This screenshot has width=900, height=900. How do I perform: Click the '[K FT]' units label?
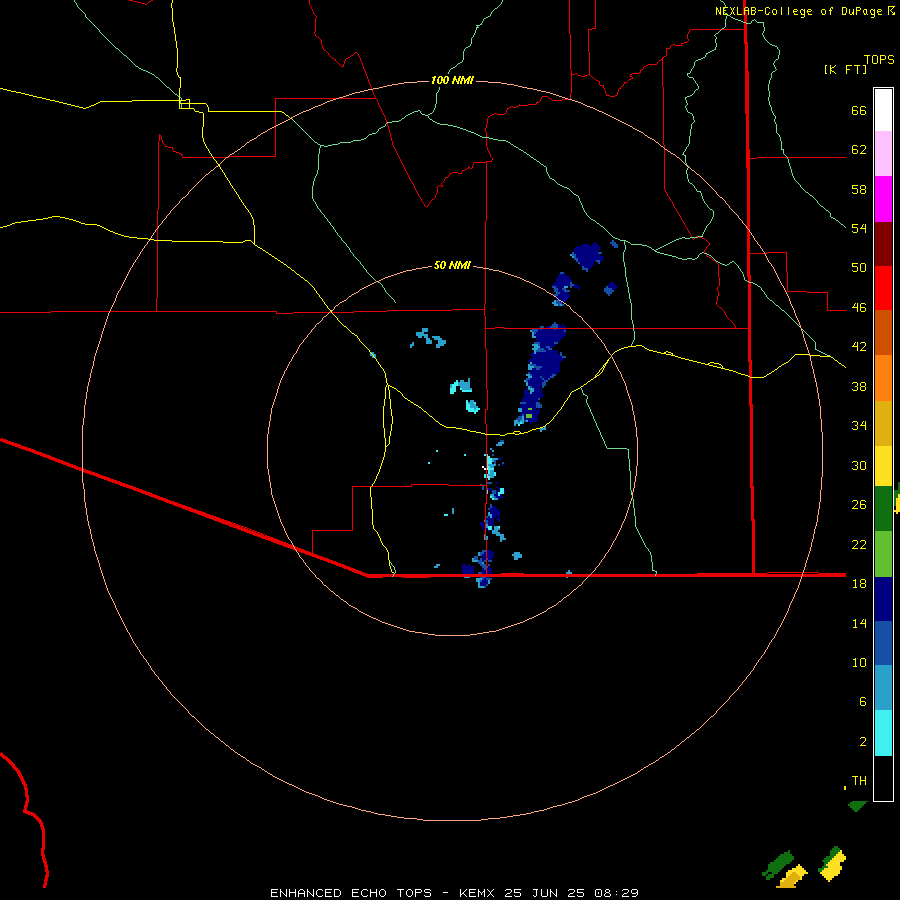click(845, 69)
